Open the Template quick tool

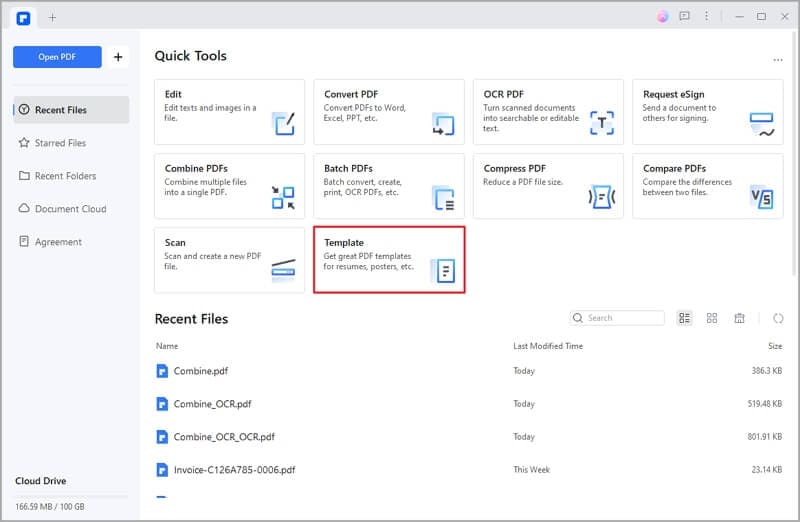(x=389, y=259)
